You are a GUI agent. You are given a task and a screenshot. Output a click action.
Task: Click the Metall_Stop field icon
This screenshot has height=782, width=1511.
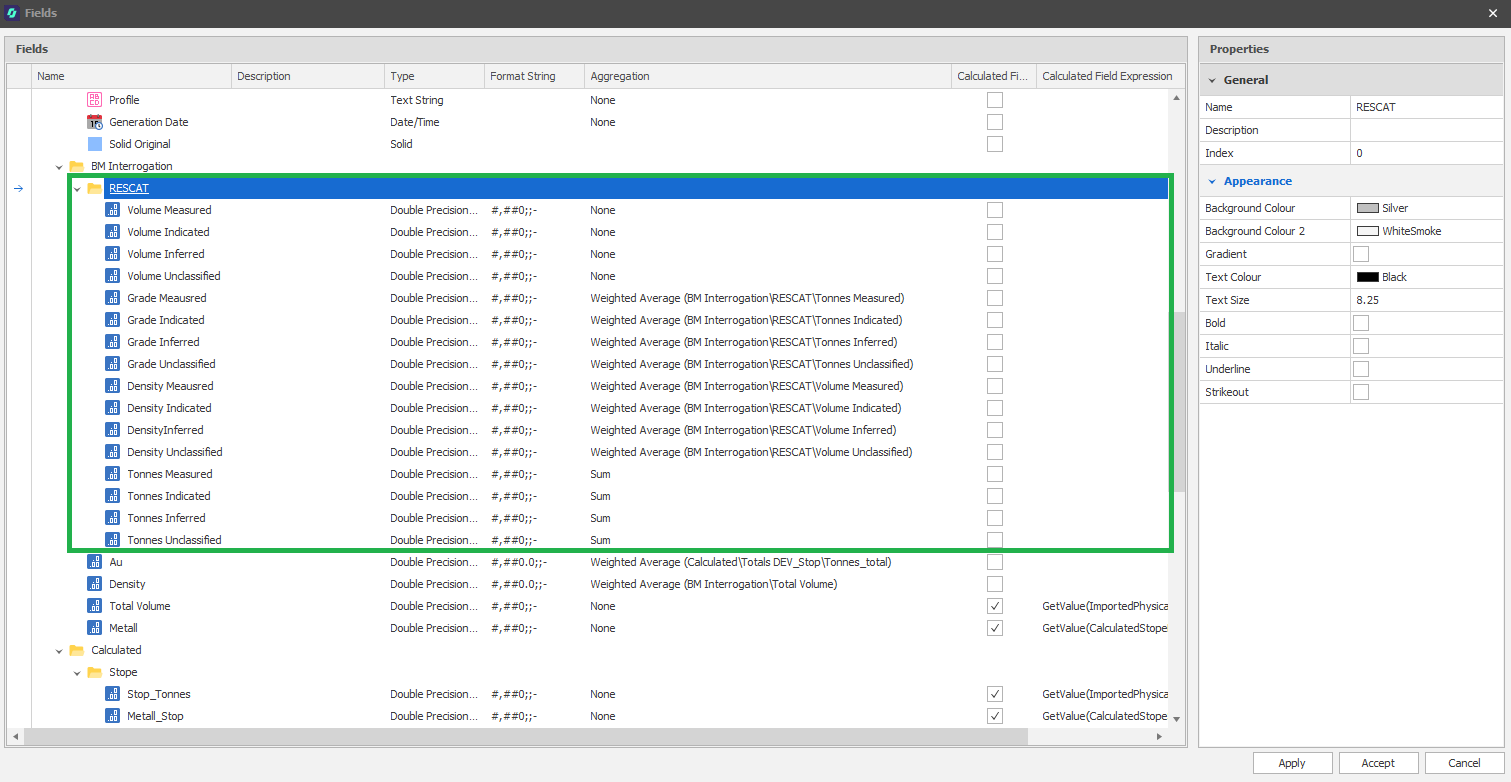[x=112, y=716]
